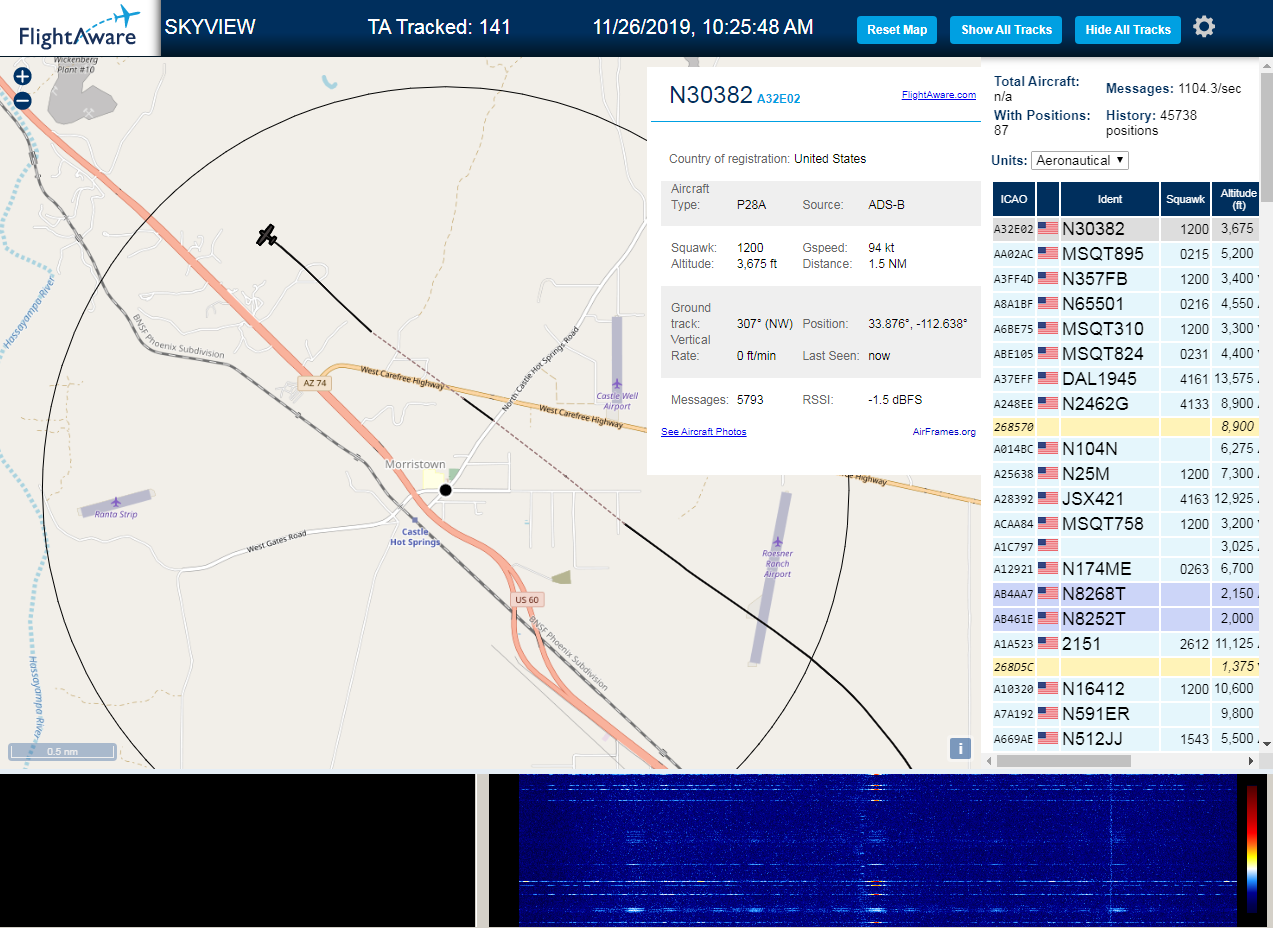Open the settings gear icon
The image size is (1273, 929).
coord(1204,27)
